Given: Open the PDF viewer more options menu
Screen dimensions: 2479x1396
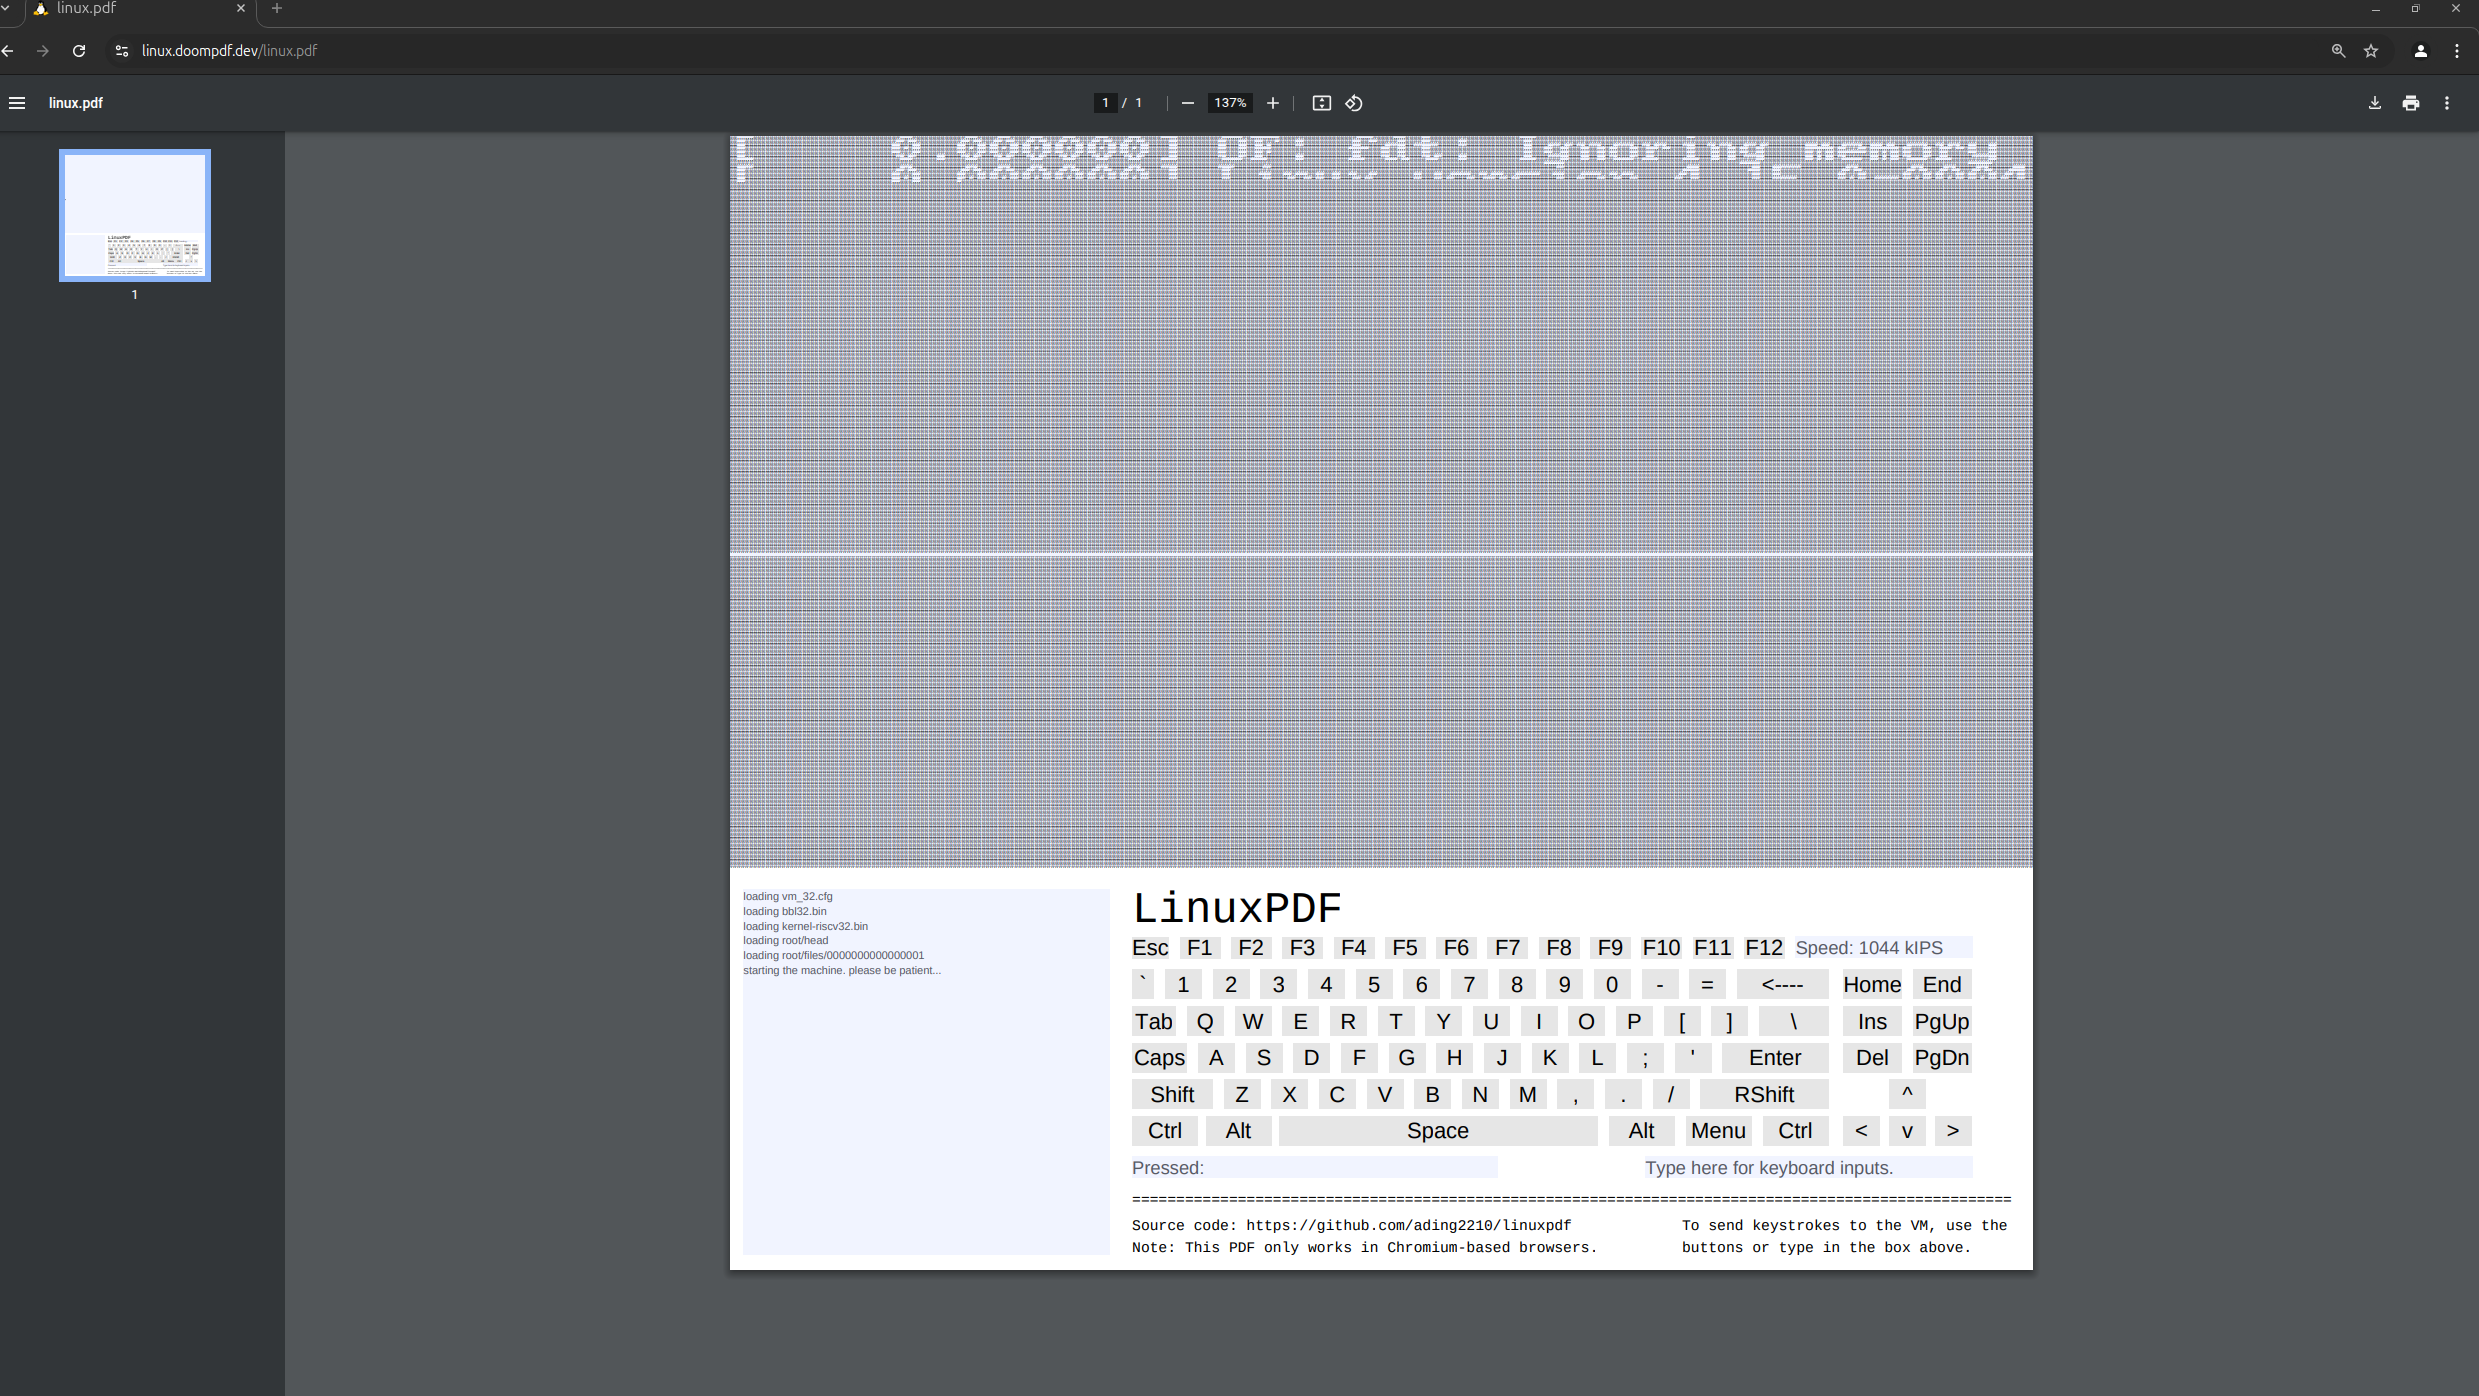Looking at the screenshot, I should pos(2447,102).
